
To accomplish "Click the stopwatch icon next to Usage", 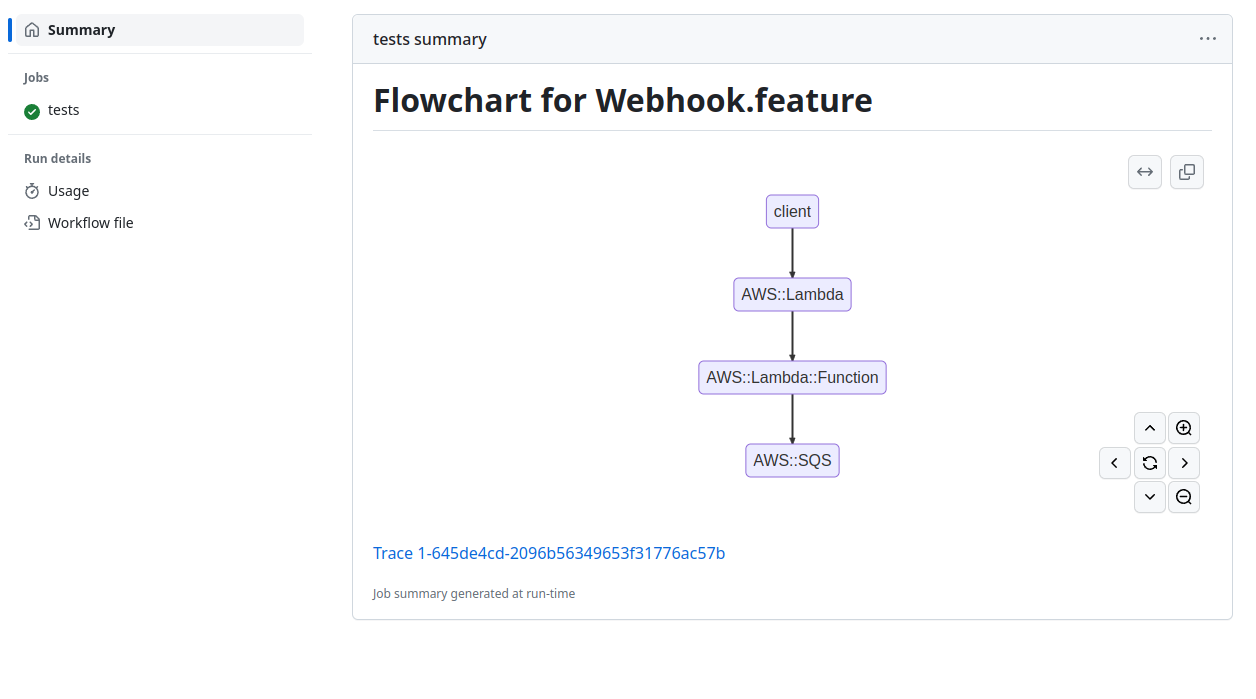I will point(32,191).
